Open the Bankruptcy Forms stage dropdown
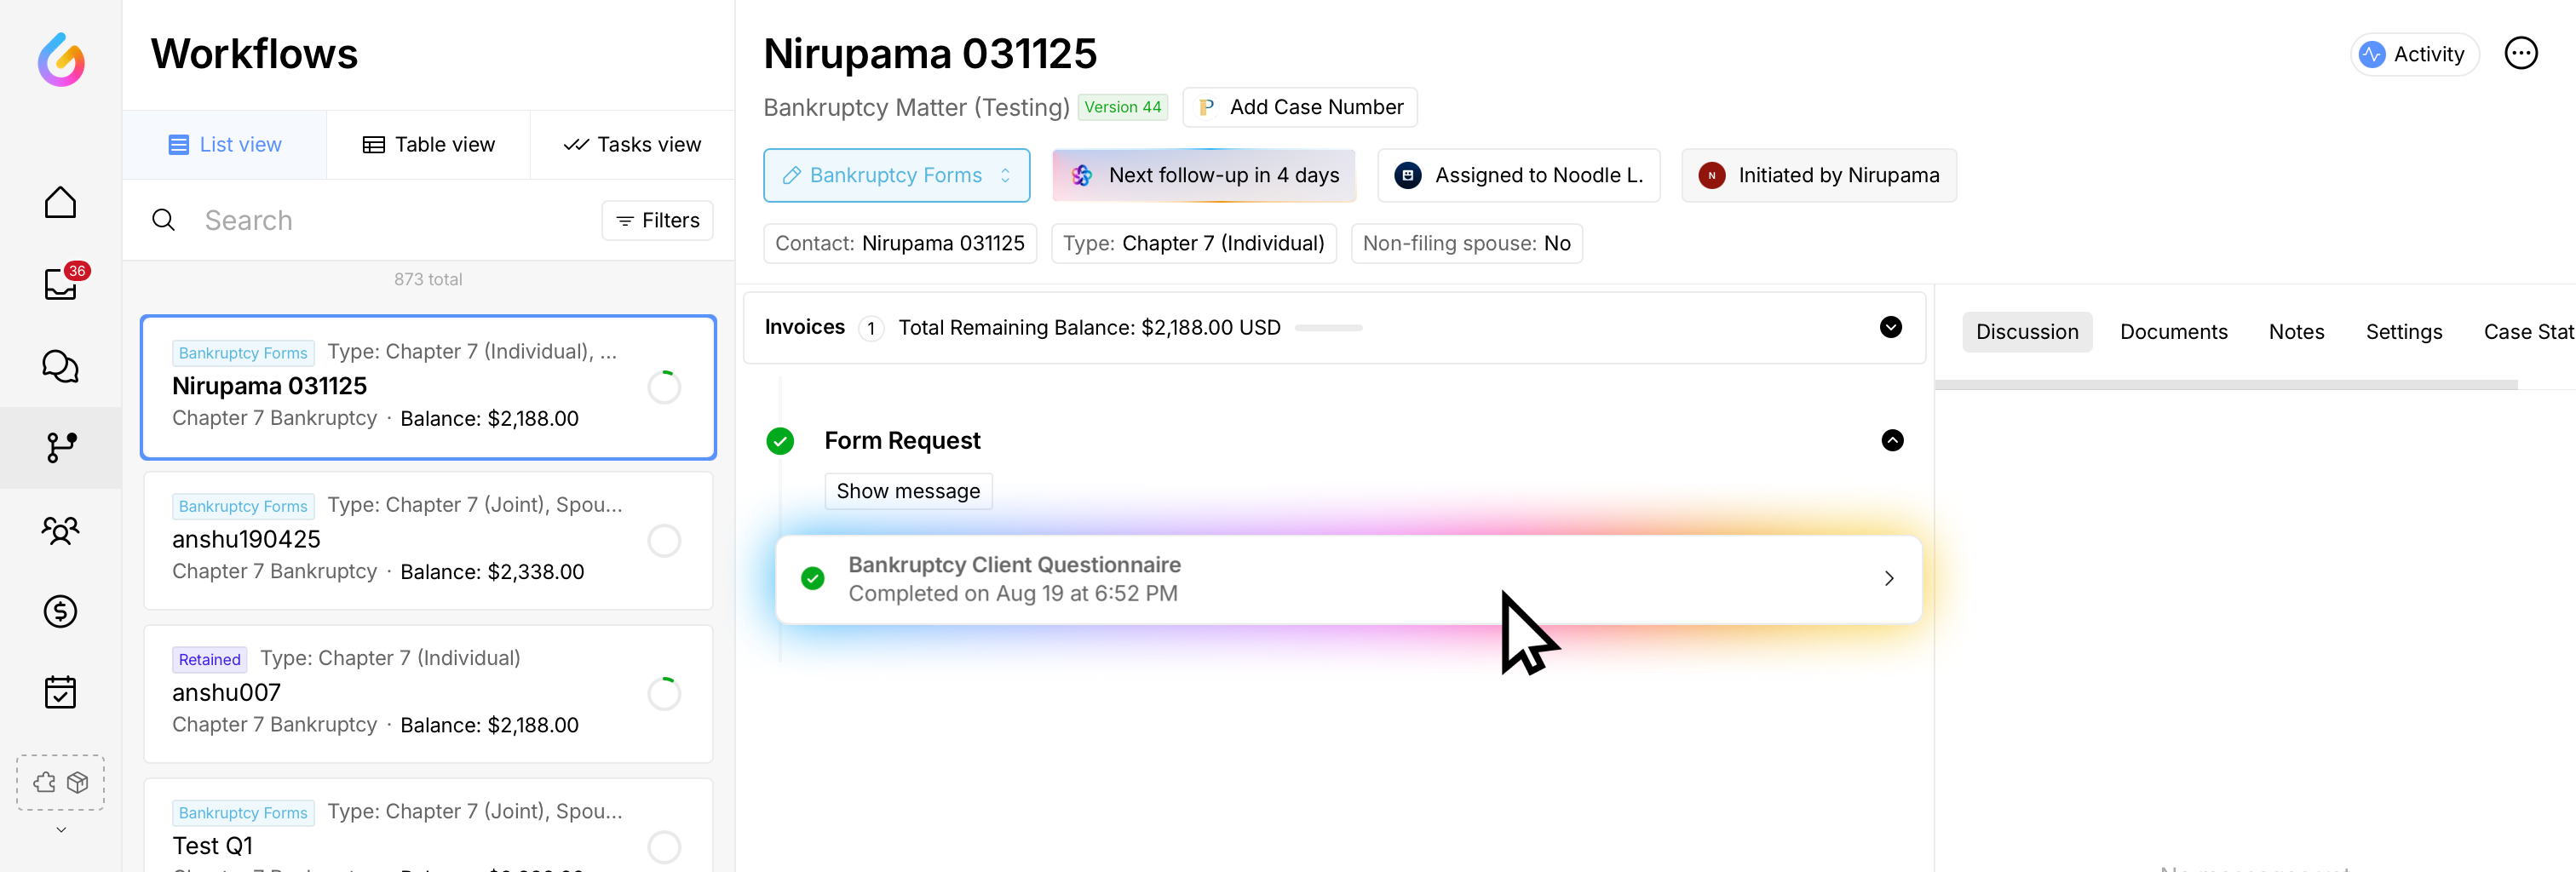Image resolution: width=2576 pixels, height=872 pixels. 896,175
